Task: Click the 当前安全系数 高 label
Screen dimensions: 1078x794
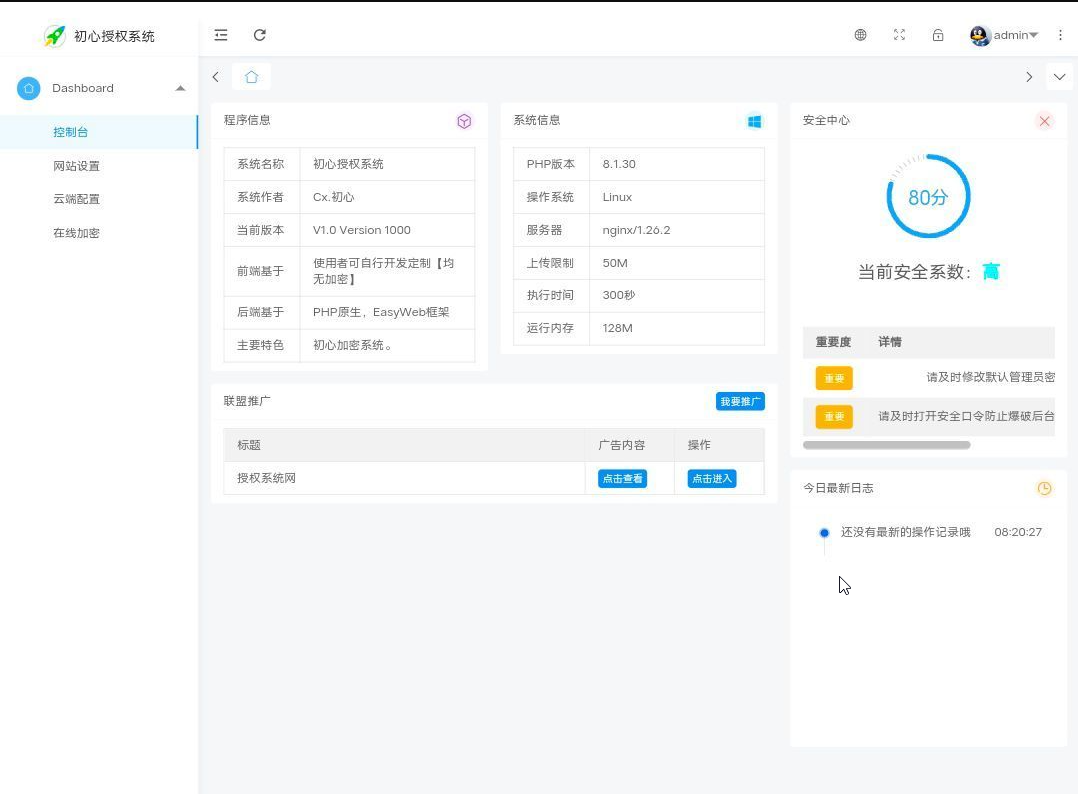Action: [x=928, y=272]
